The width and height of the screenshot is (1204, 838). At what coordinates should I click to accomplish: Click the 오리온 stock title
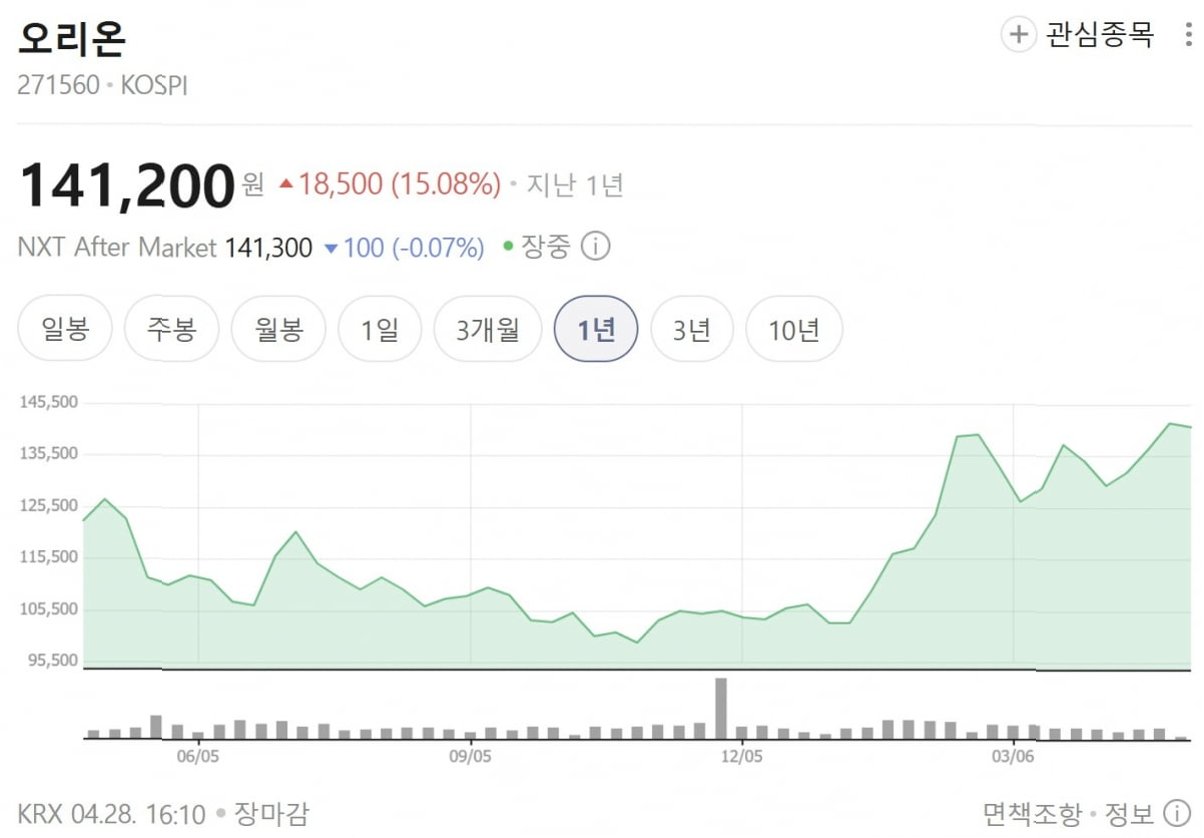pyautogui.click(x=72, y=40)
